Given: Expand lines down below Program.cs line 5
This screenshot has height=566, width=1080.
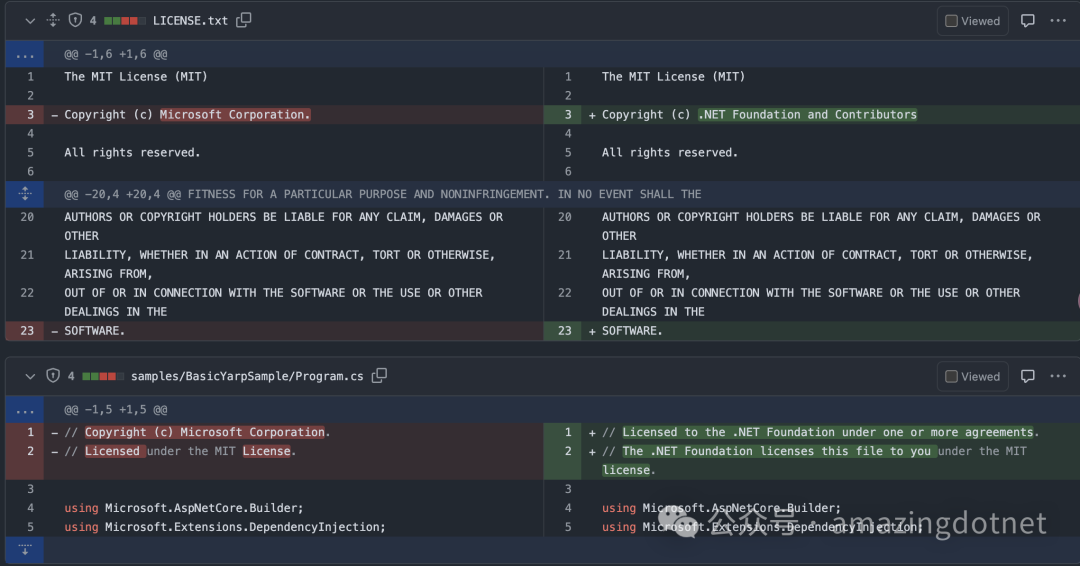Looking at the screenshot, I should click(25, 549).
